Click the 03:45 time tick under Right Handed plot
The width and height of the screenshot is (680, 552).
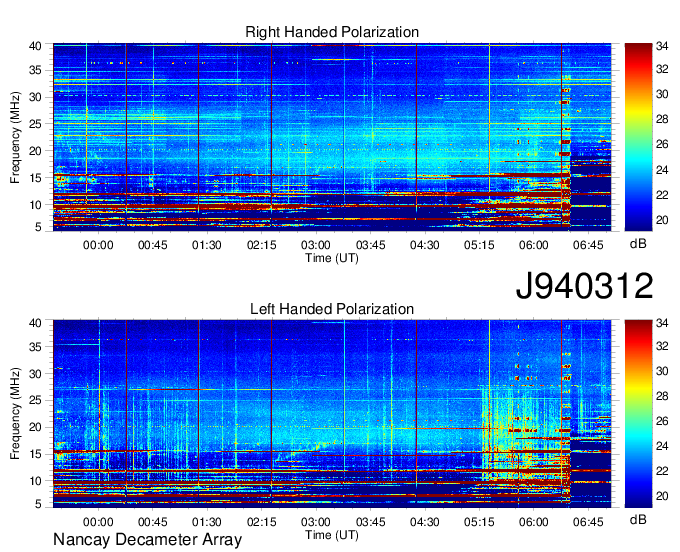tap(370, 245)
